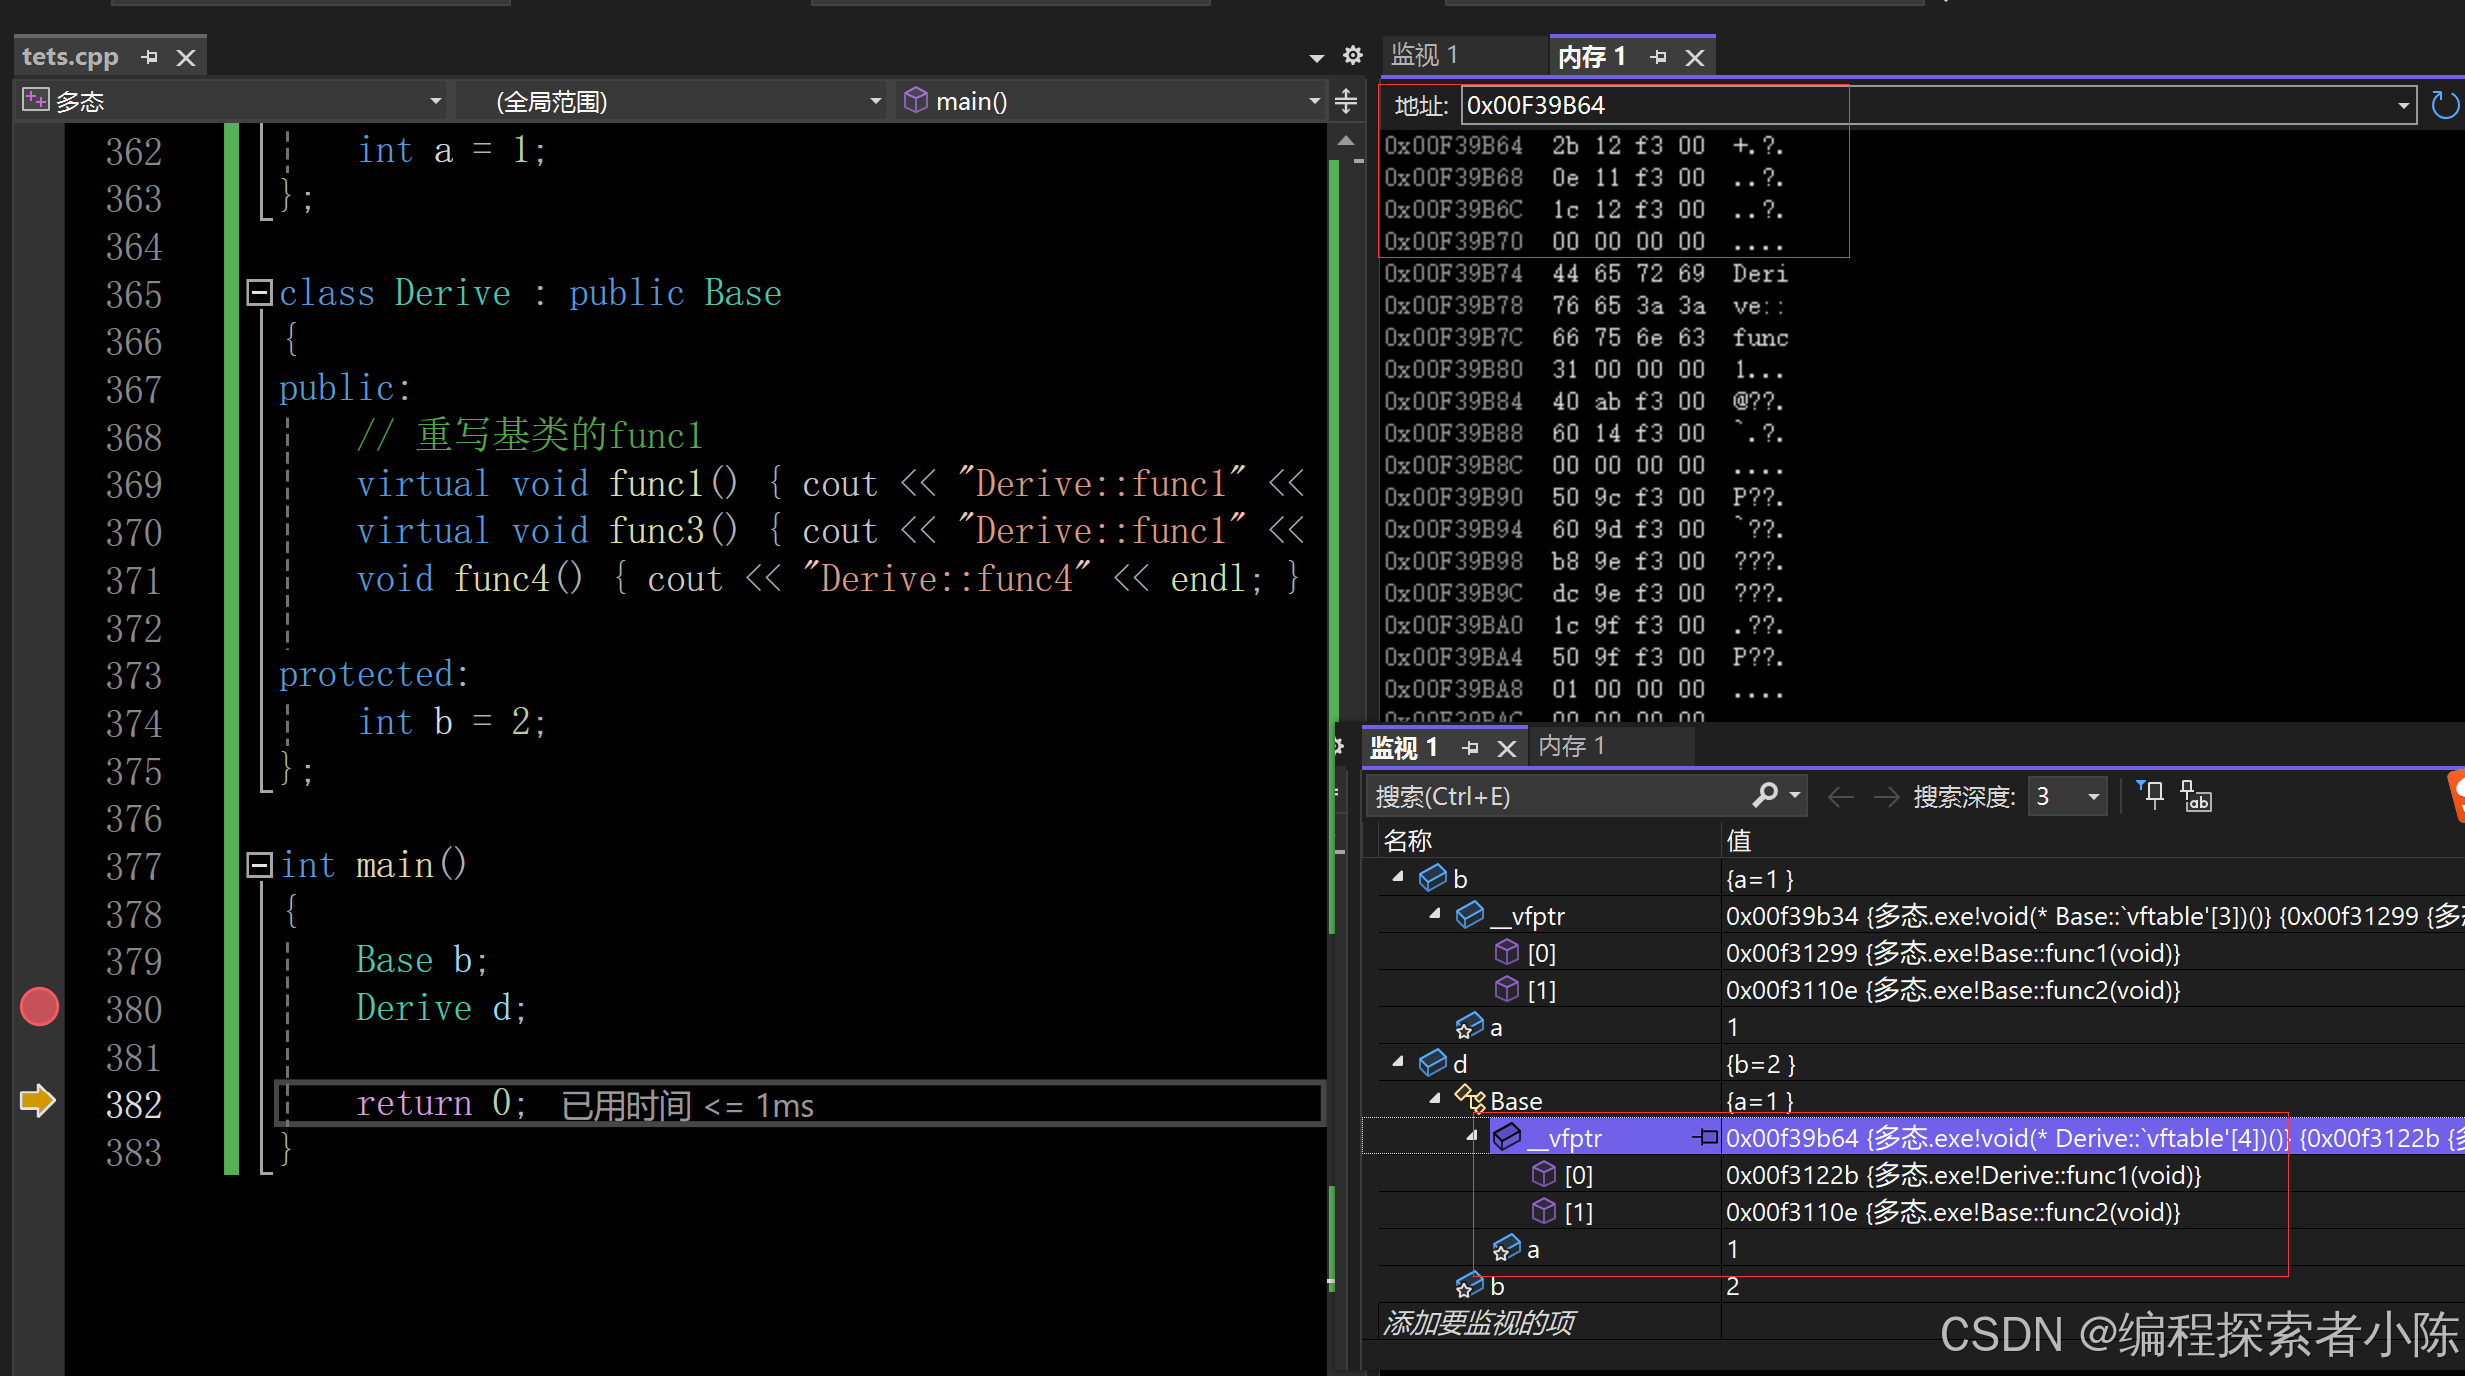The width and height of the screenshot is (2465, 1376).
Task: Click the watch text format icon
Action: click(2196, 797)
